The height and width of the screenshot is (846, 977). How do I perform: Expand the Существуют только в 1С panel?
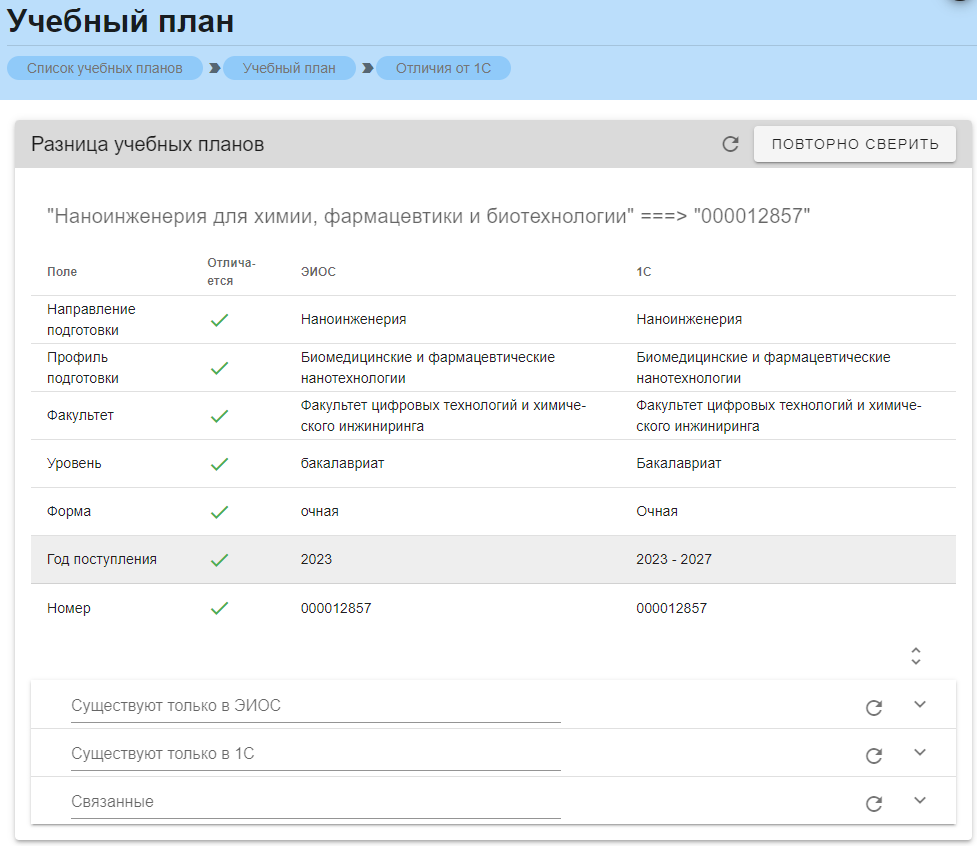coord(921,753)
